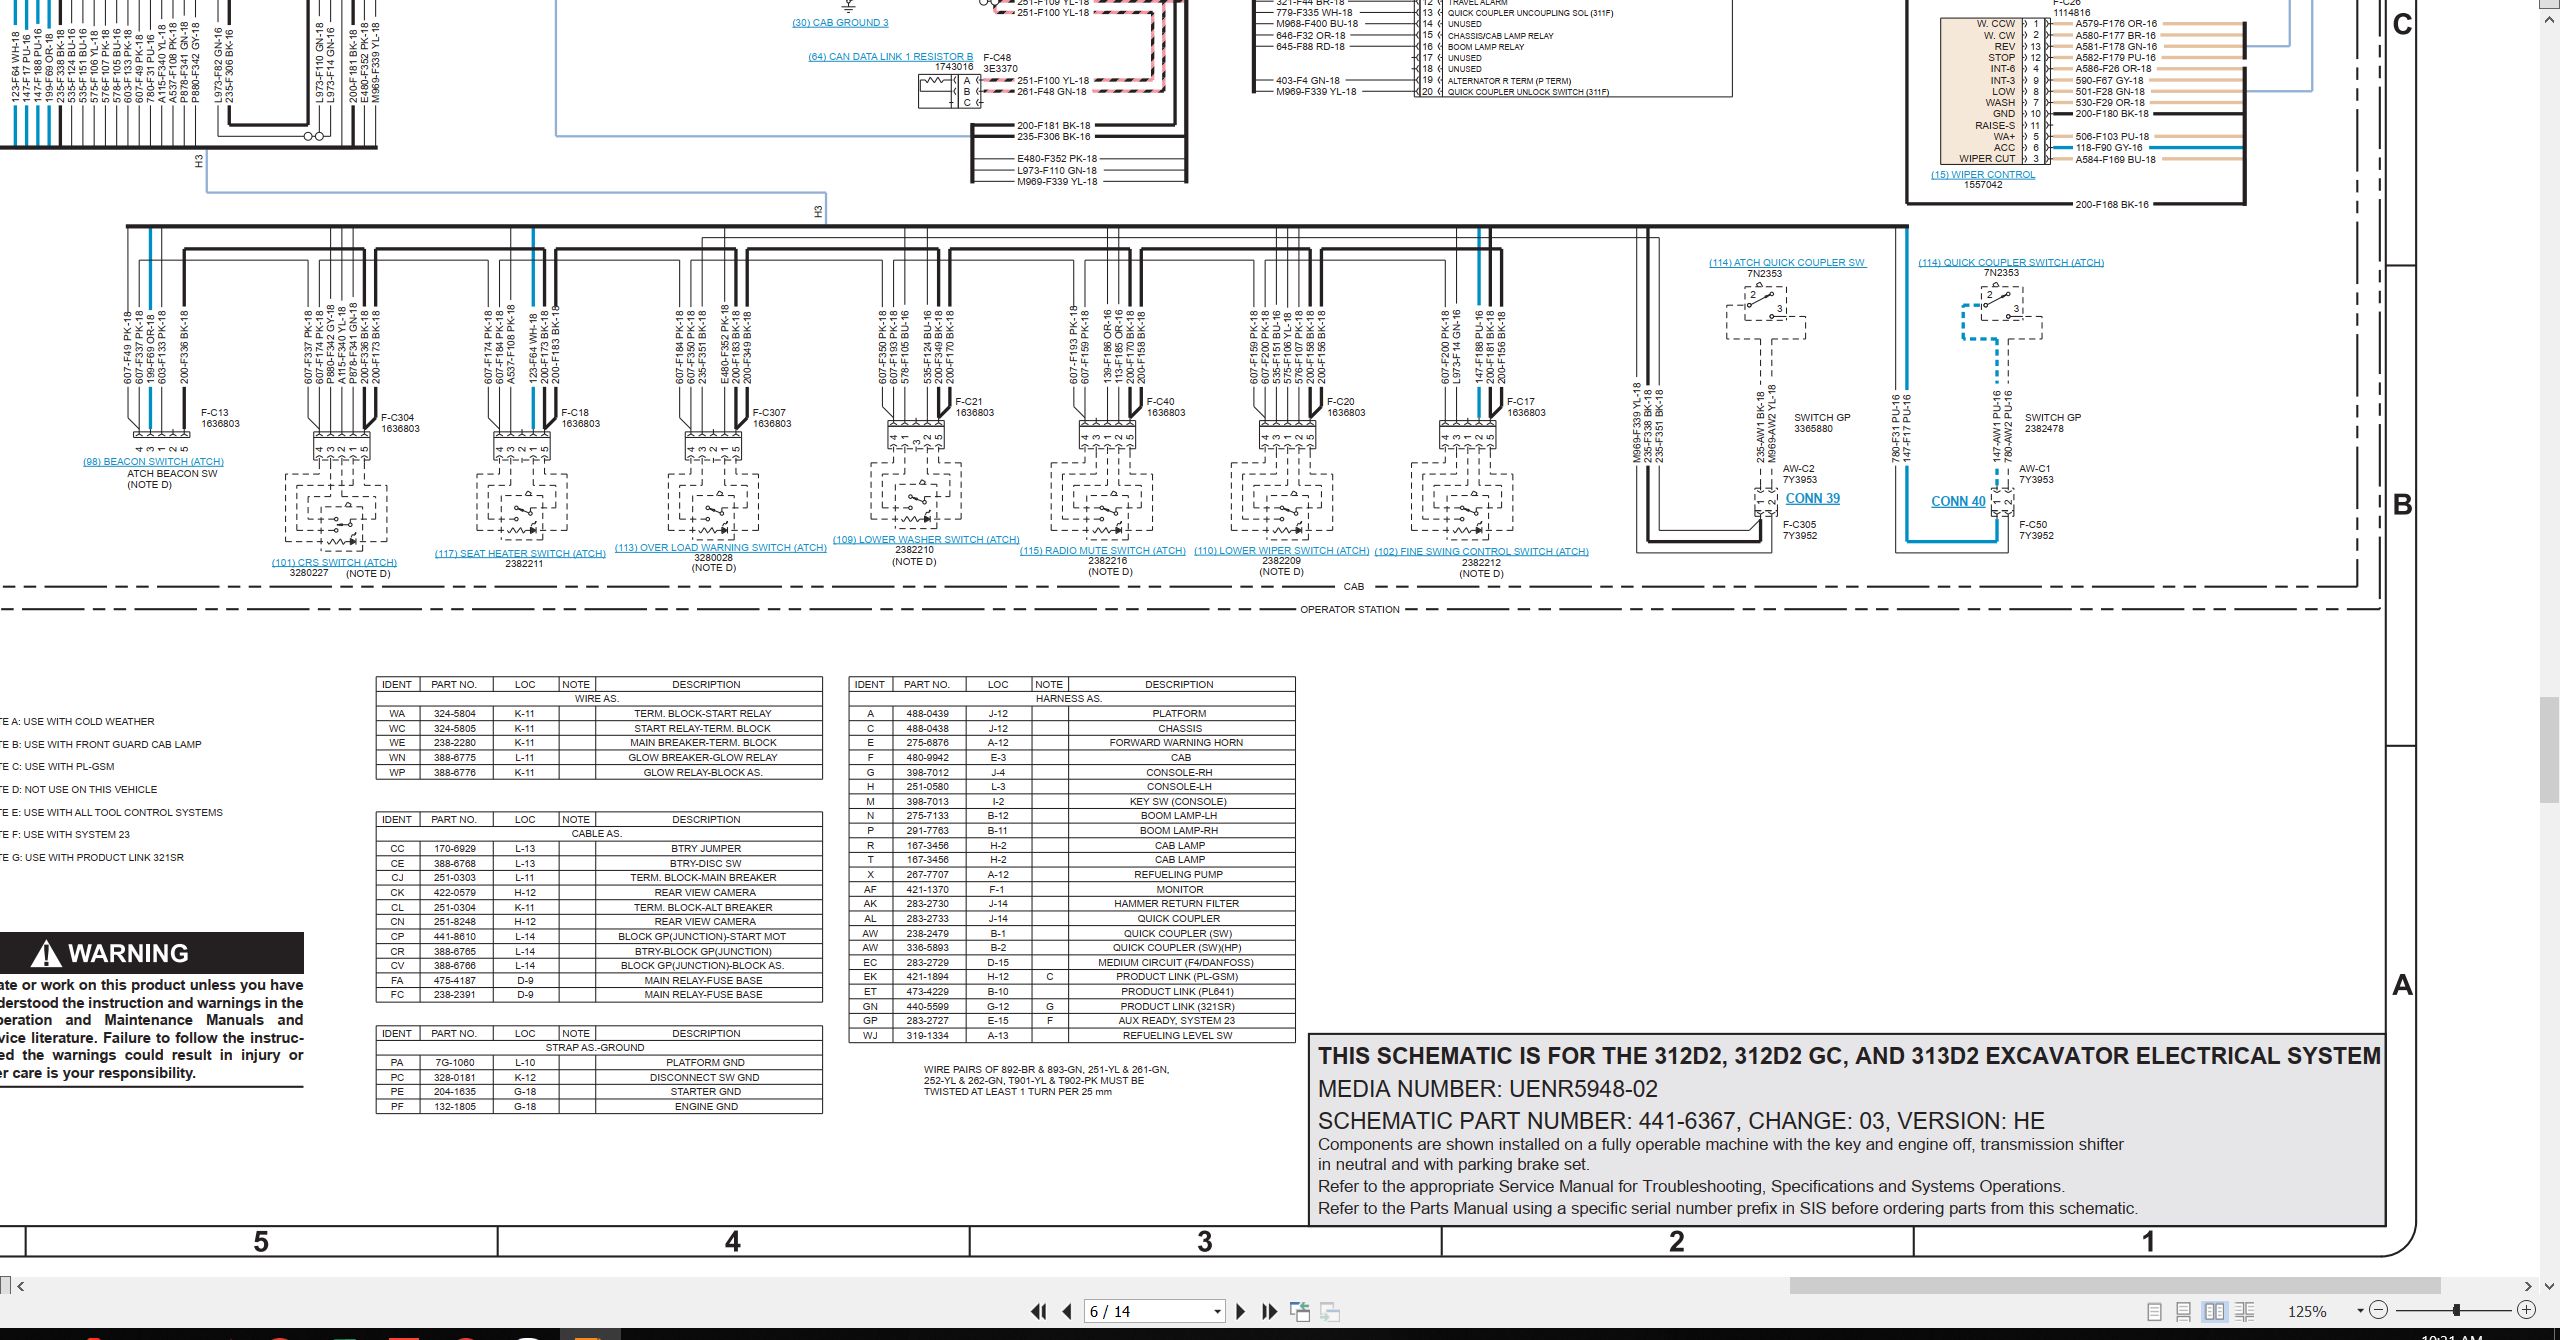
Task: Follow the (30) CAB GROUND 3 link
Action: tap(840, 23)
